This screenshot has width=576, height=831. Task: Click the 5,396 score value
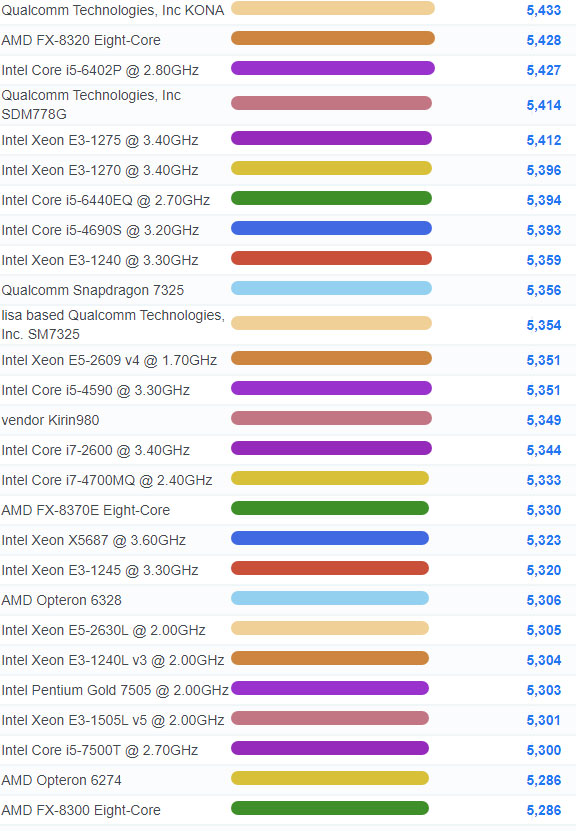click(544, 170)
